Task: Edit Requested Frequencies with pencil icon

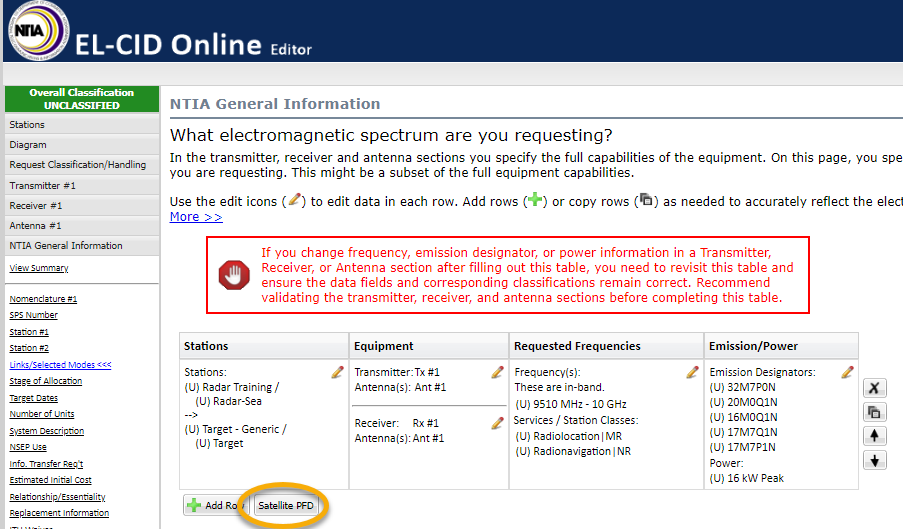Action: [x=692, y=372]
